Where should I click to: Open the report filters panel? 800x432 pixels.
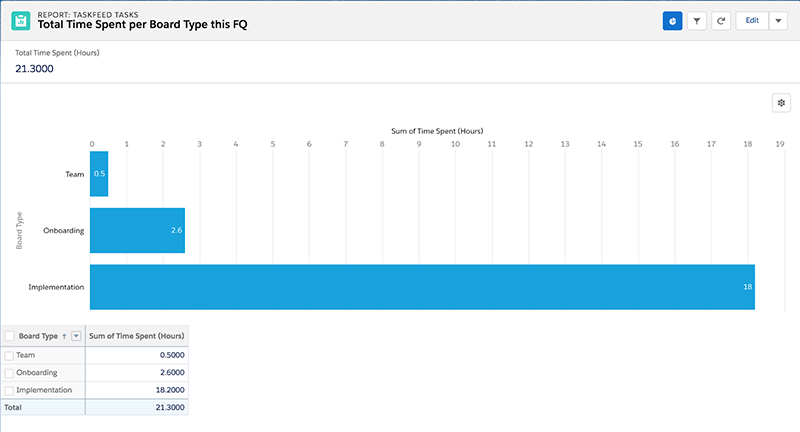[x=697, y=20]
